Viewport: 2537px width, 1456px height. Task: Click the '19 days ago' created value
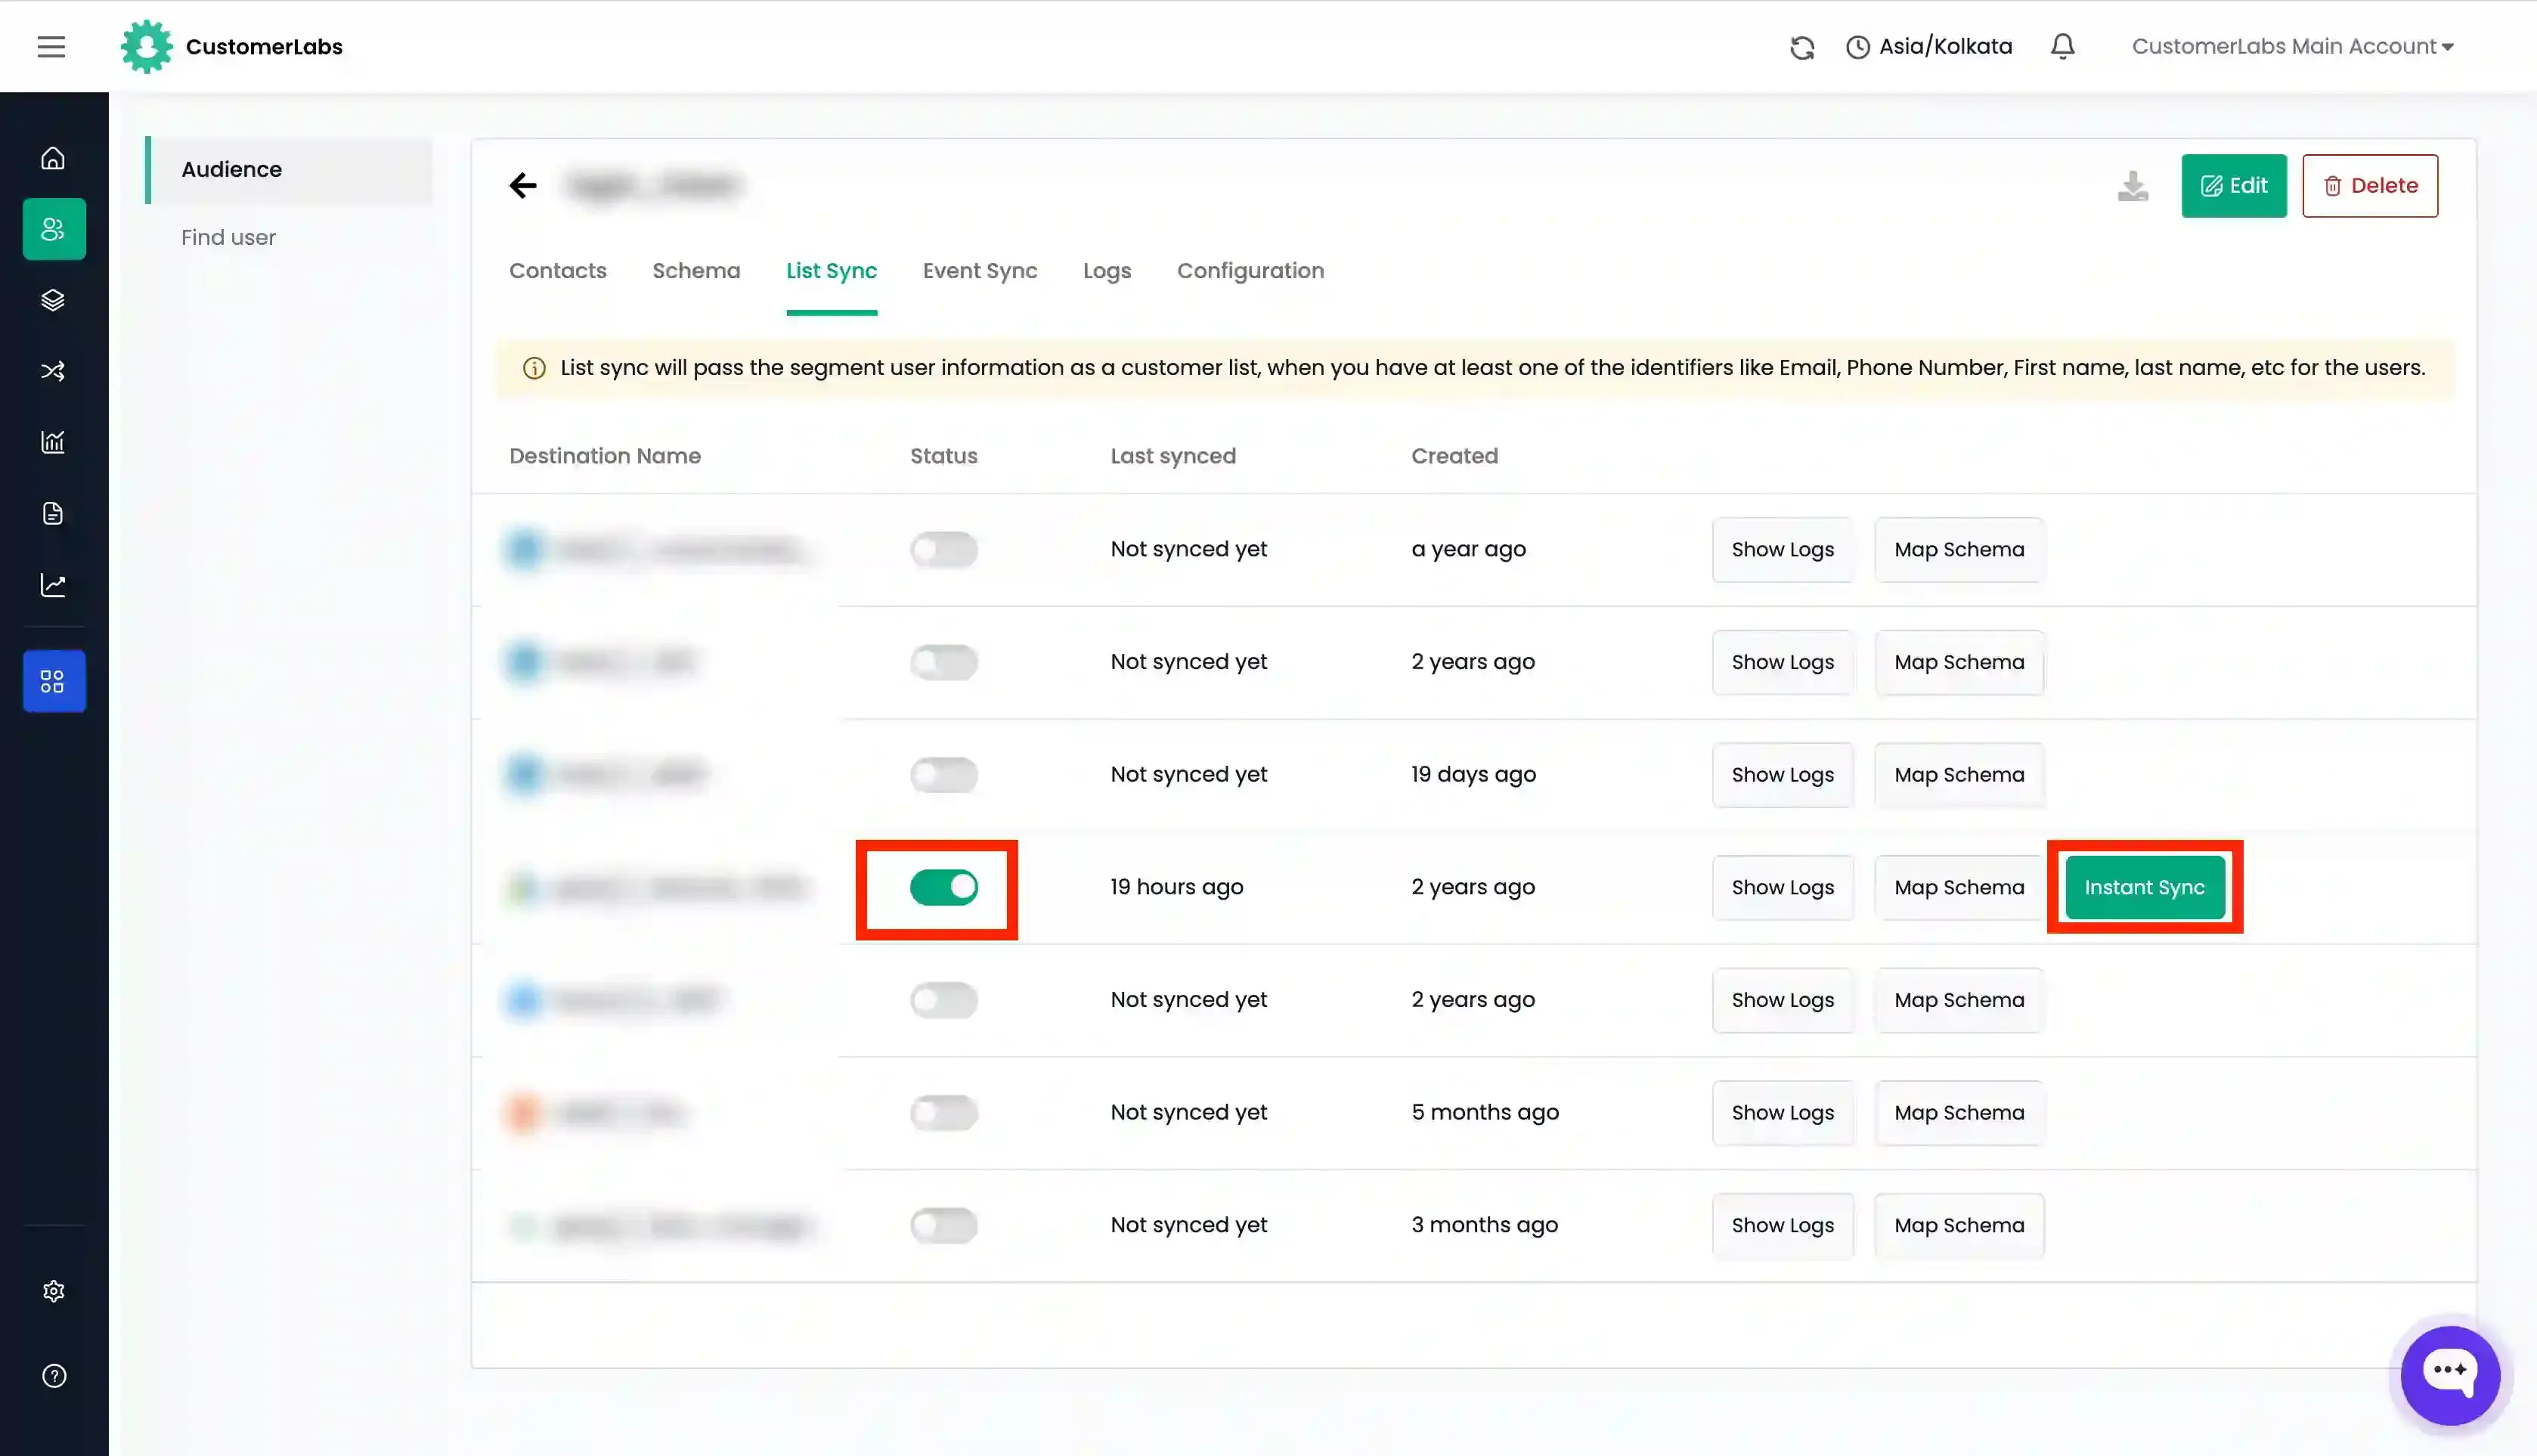coord(1473,774)
